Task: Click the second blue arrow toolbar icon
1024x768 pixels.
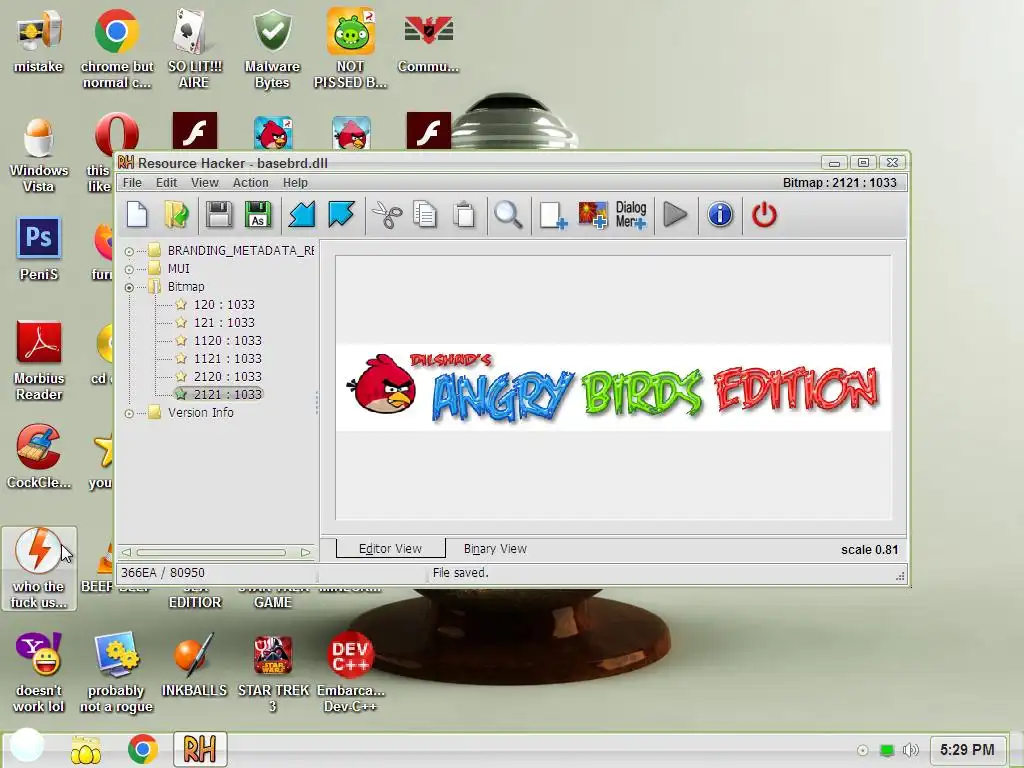Action: pyautogui.click(x=341, y=215)
